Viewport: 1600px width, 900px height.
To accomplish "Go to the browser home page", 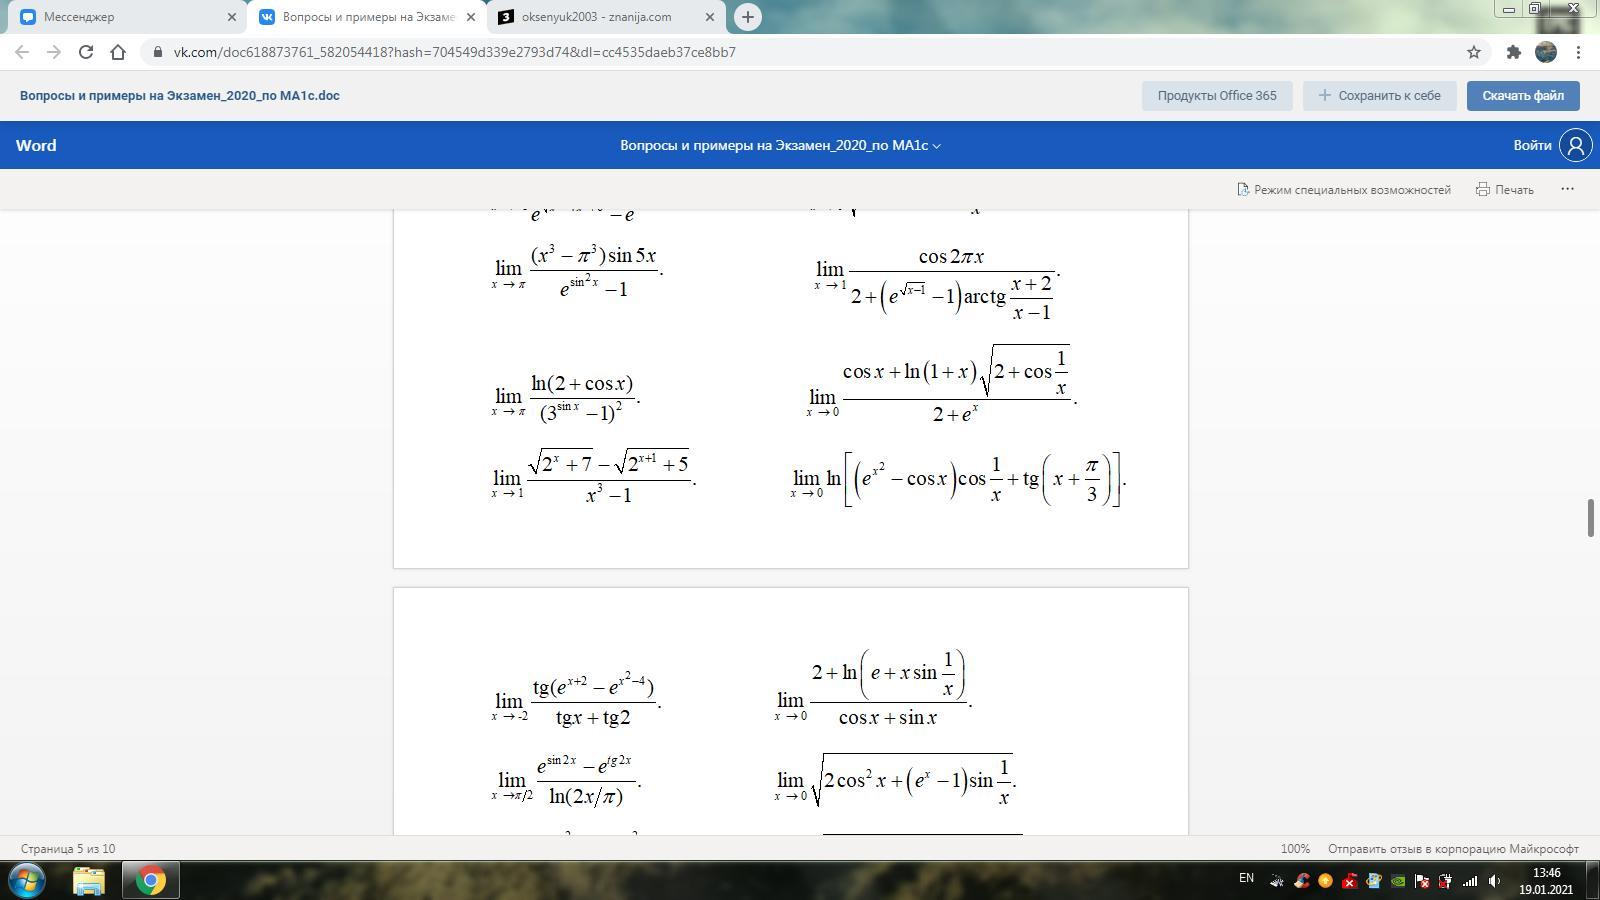I will pos(118,52).
